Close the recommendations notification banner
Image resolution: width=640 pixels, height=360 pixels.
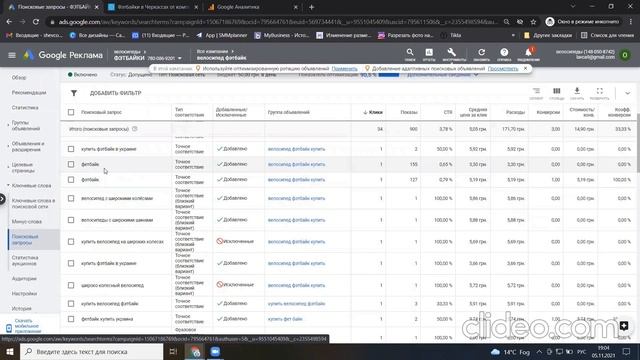tap(525, 68)
